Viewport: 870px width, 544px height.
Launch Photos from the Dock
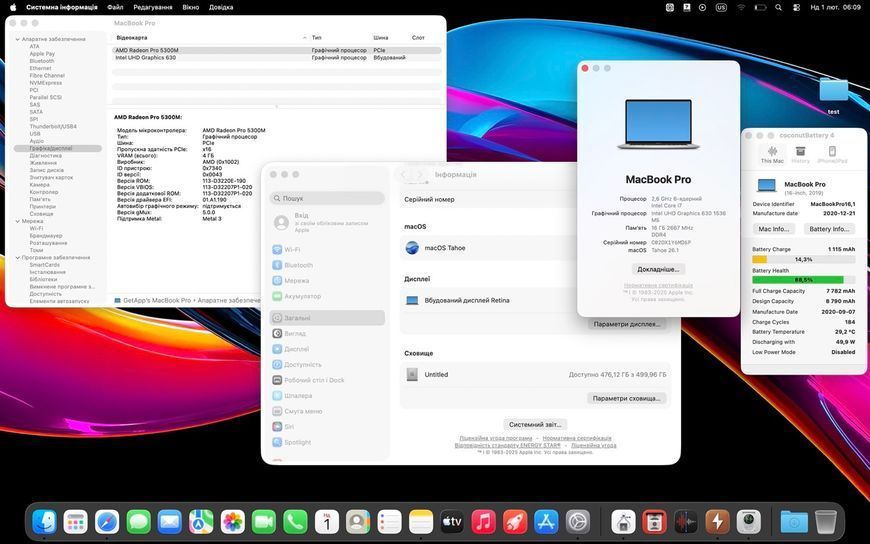[232, 522]
